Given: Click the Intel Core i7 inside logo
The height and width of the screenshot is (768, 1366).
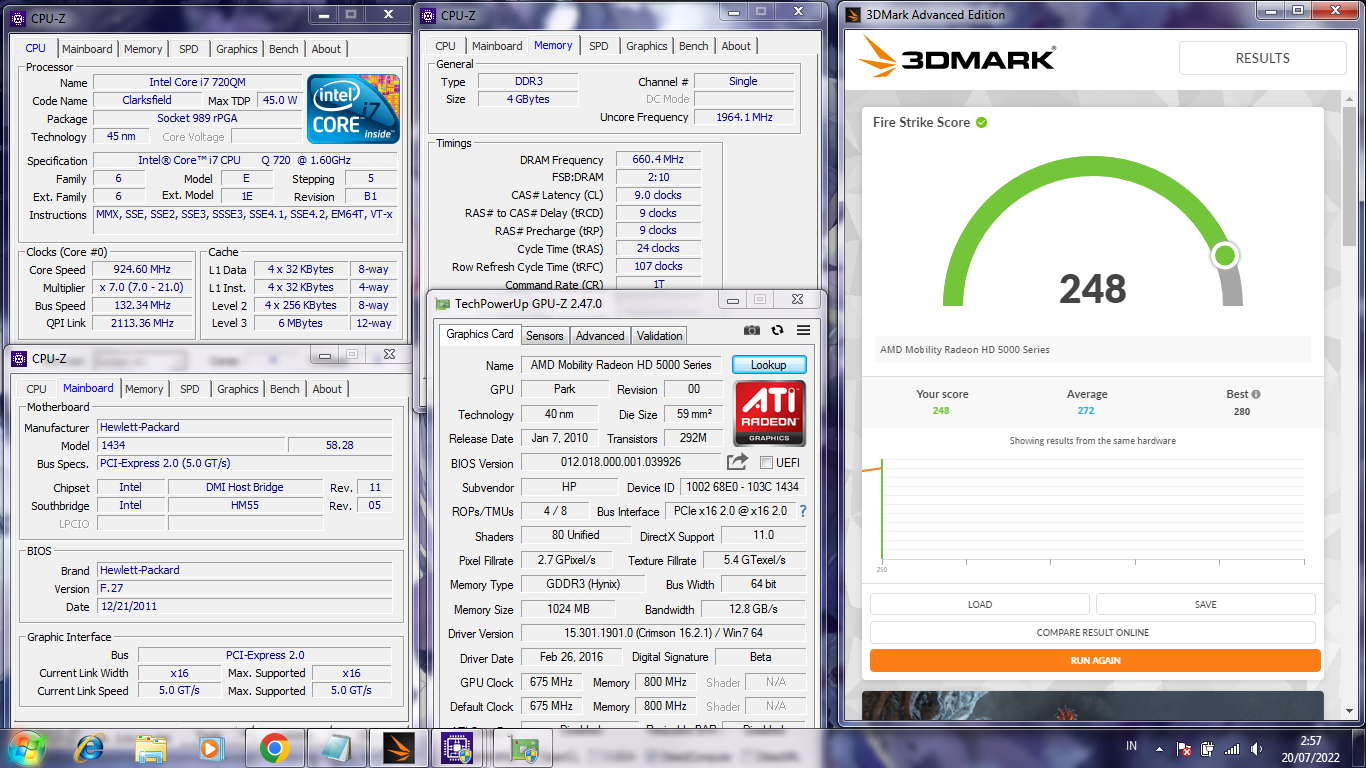Looking at the screenshot, I should click(353, 108).
